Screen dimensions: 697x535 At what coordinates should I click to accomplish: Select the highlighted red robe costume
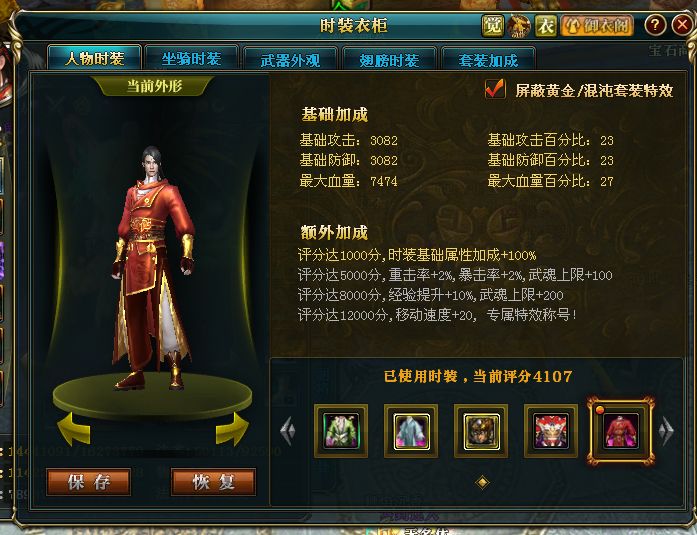621,431
